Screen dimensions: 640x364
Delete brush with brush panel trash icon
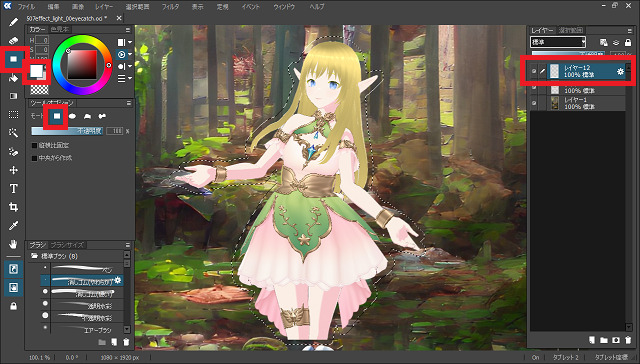pos(126,342)
